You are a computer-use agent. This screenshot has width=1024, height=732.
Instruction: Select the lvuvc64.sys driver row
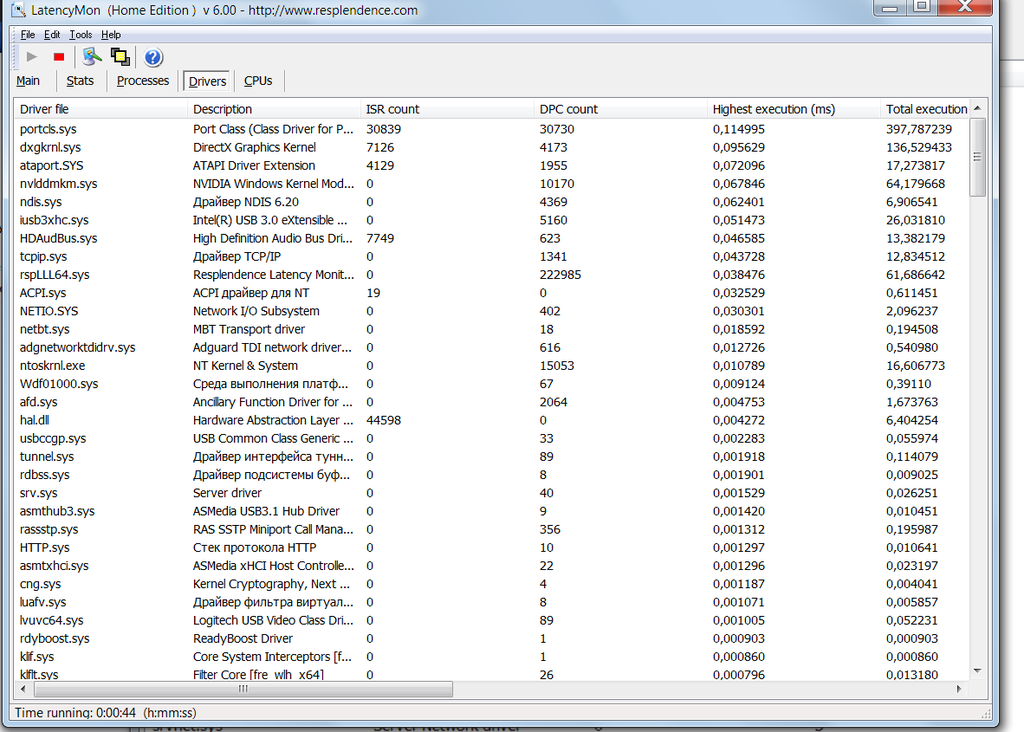(492, 620)
